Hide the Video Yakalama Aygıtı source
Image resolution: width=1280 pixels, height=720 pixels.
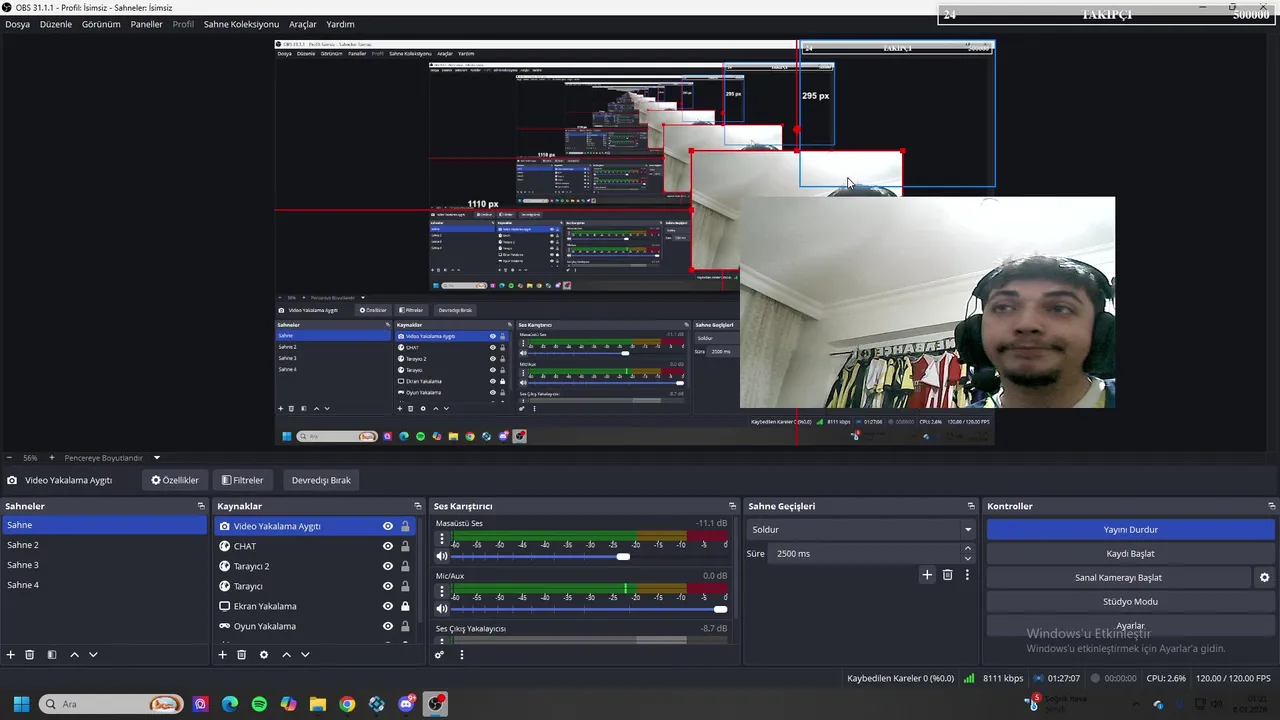pos(388,526)
